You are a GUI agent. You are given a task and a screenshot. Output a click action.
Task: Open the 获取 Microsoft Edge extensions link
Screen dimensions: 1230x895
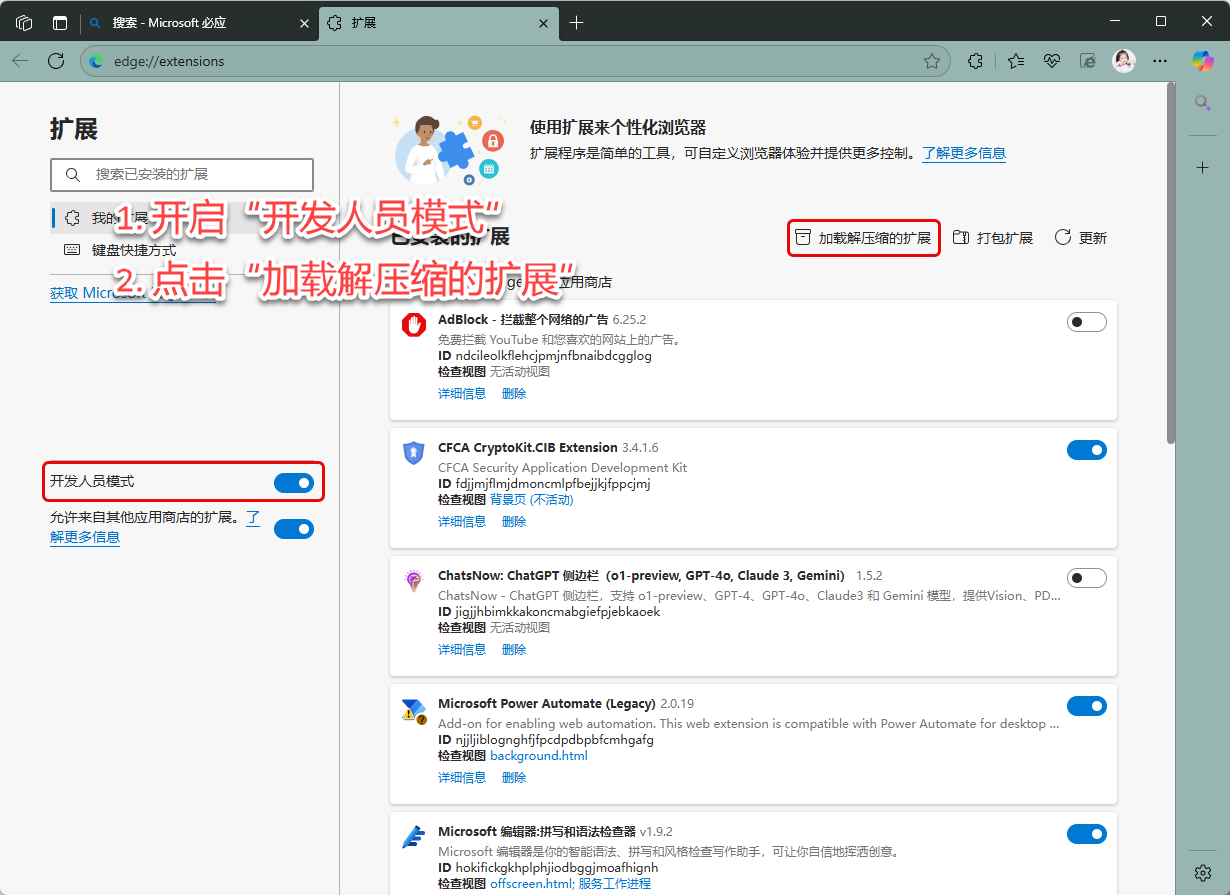(132, 293)
